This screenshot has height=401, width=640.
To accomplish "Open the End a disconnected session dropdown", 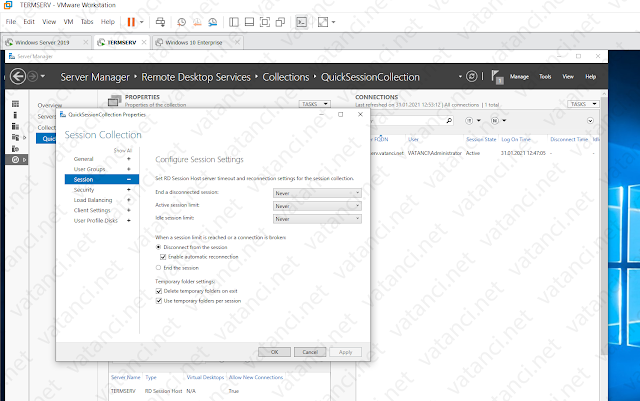I will click(317, 193).
